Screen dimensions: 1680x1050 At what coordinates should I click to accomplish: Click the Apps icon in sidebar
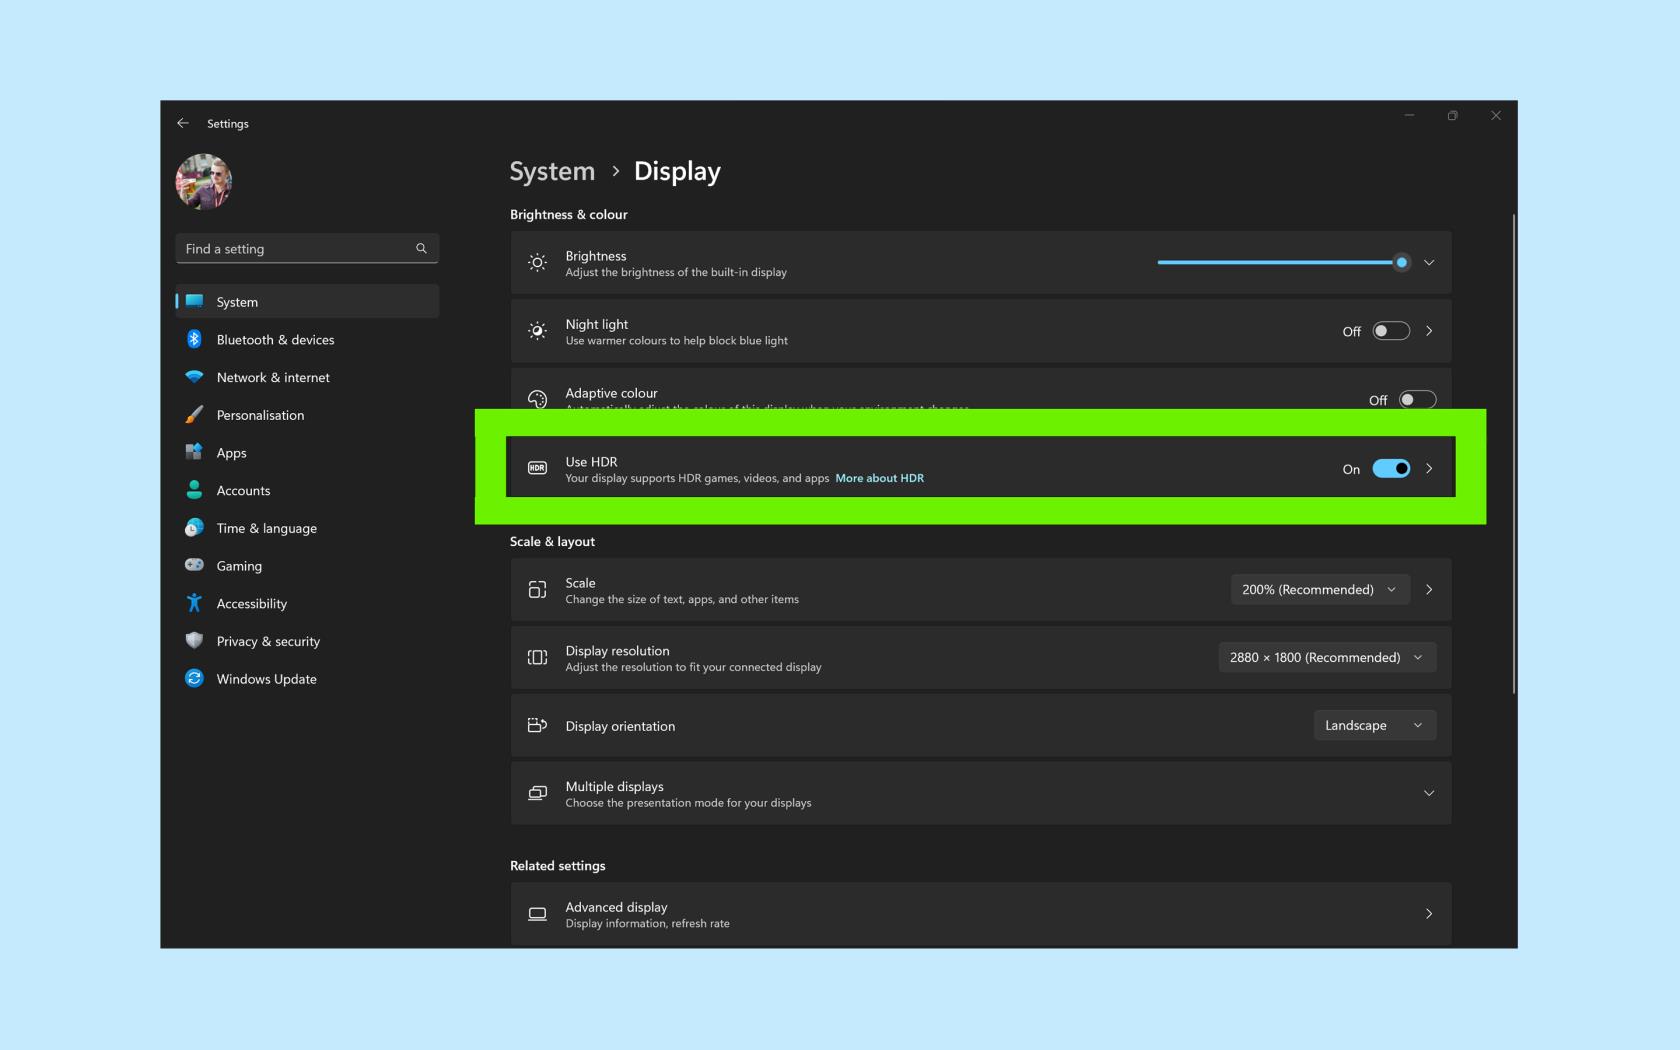tap(194, 452)
